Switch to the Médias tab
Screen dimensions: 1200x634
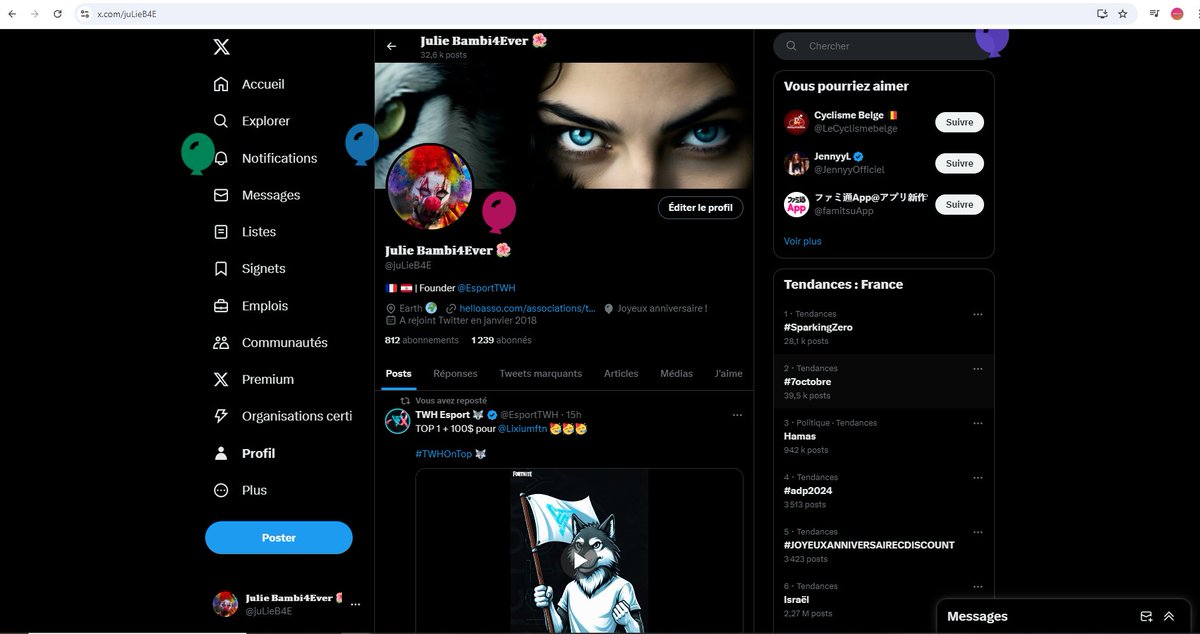676,373
